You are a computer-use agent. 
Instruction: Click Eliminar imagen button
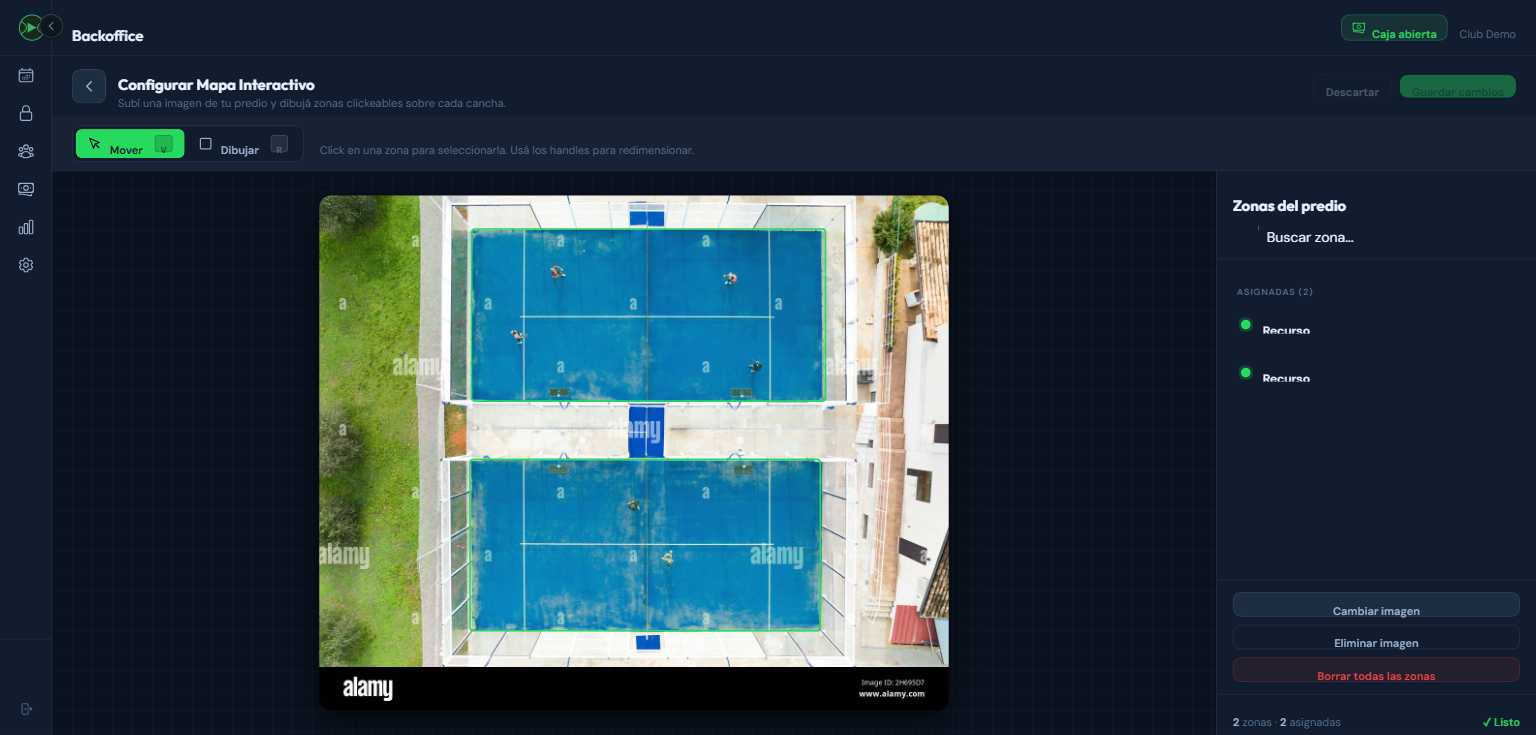pyautogui.click(x=1376, y=638)
